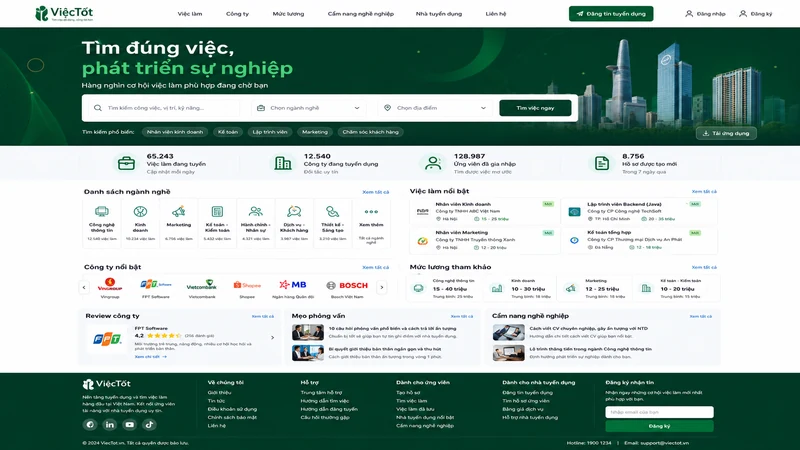The height and width of the screenshot is (450, 800).
Task: Open the Mức lương menu
Action: [288, 14]
